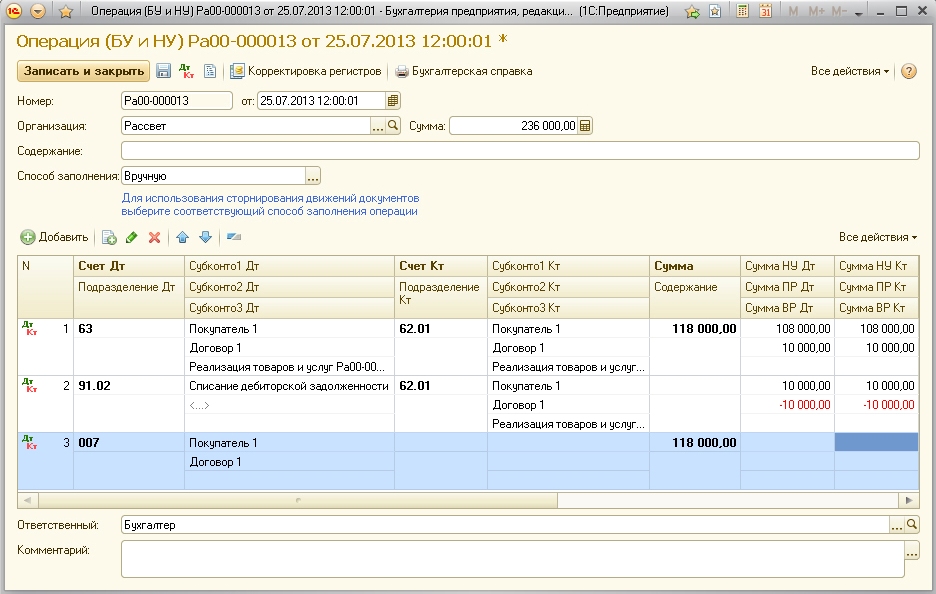Open table Все действия menu

pos(878,237)
